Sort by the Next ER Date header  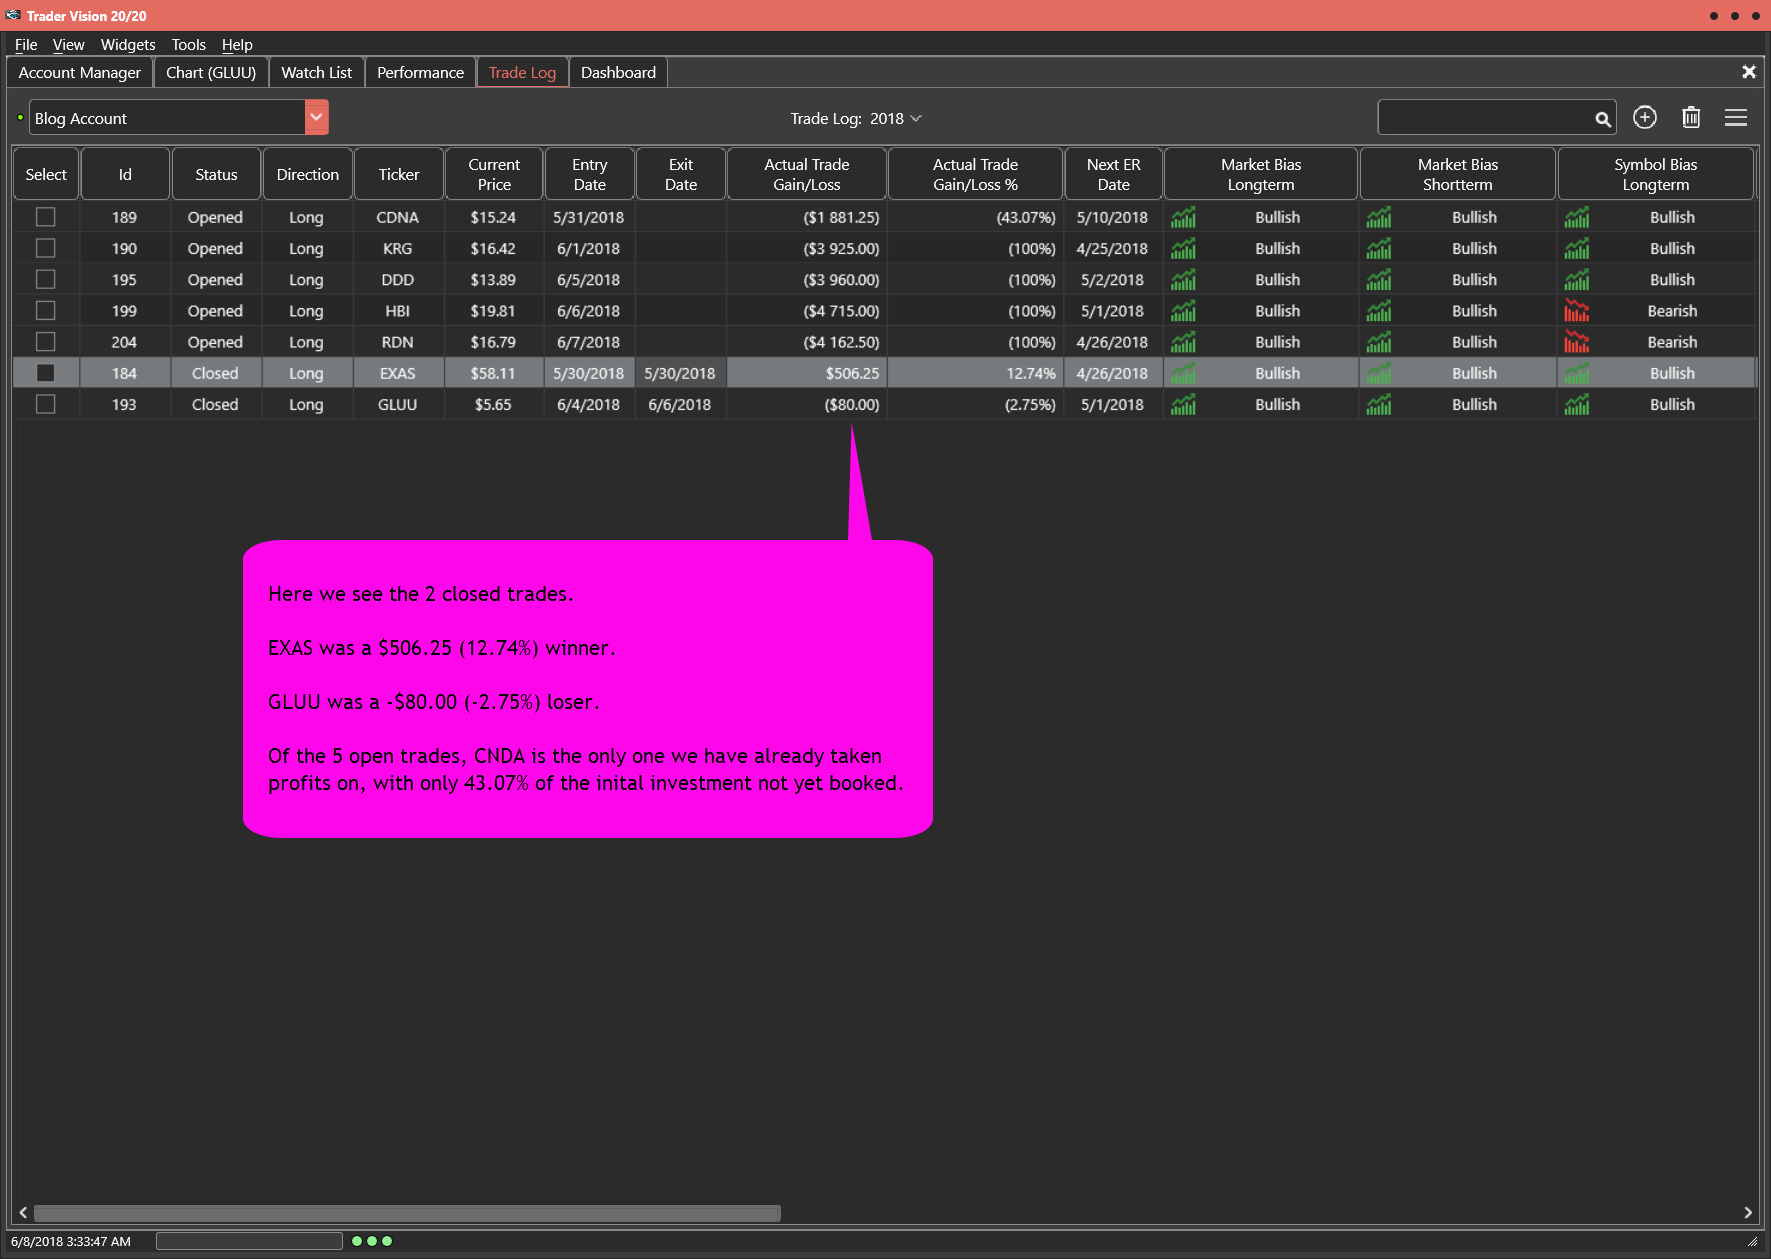point(1113,174)
